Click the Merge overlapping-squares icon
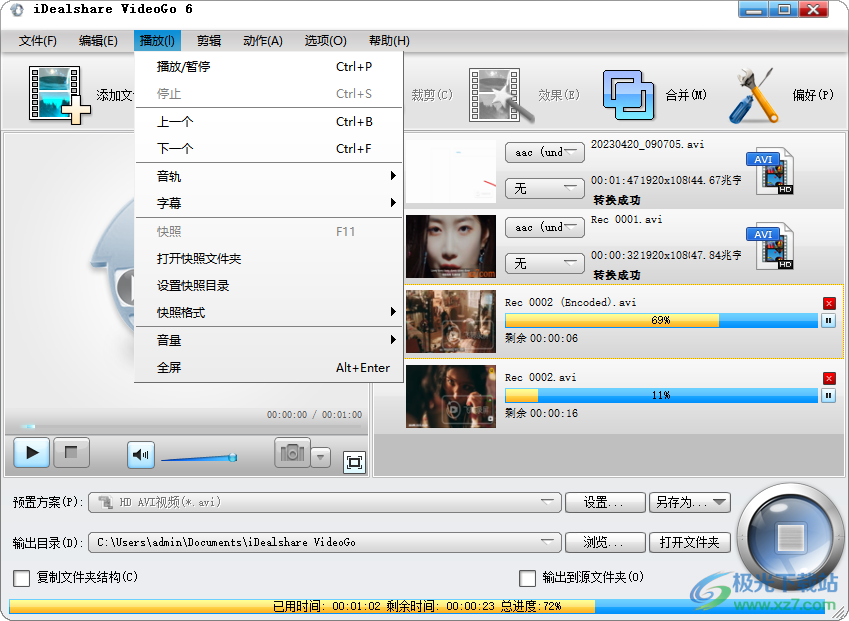Image resolution: width=849 pixels, height=621 pixels. pyautogui.click(x=628, y=95)
